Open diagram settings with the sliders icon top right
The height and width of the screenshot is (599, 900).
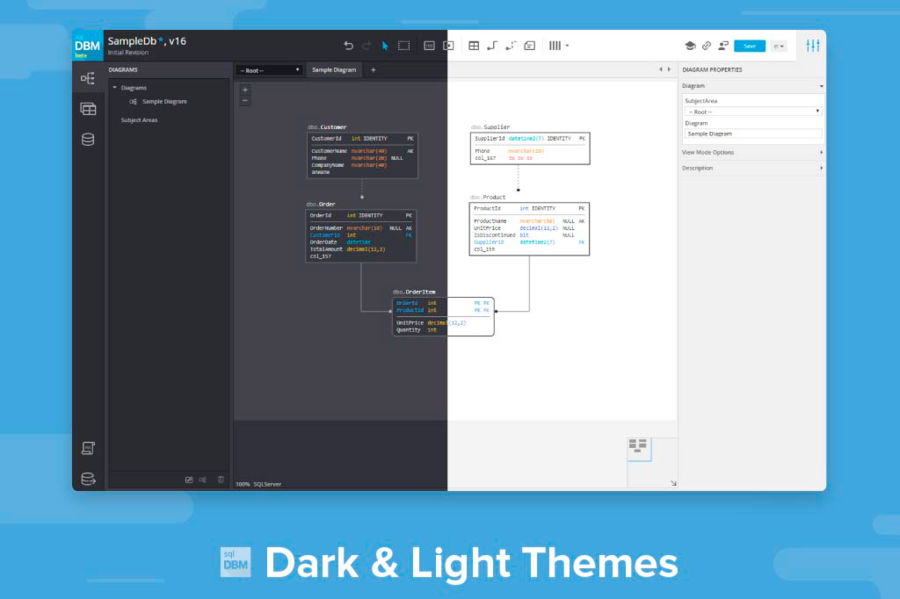813,45
